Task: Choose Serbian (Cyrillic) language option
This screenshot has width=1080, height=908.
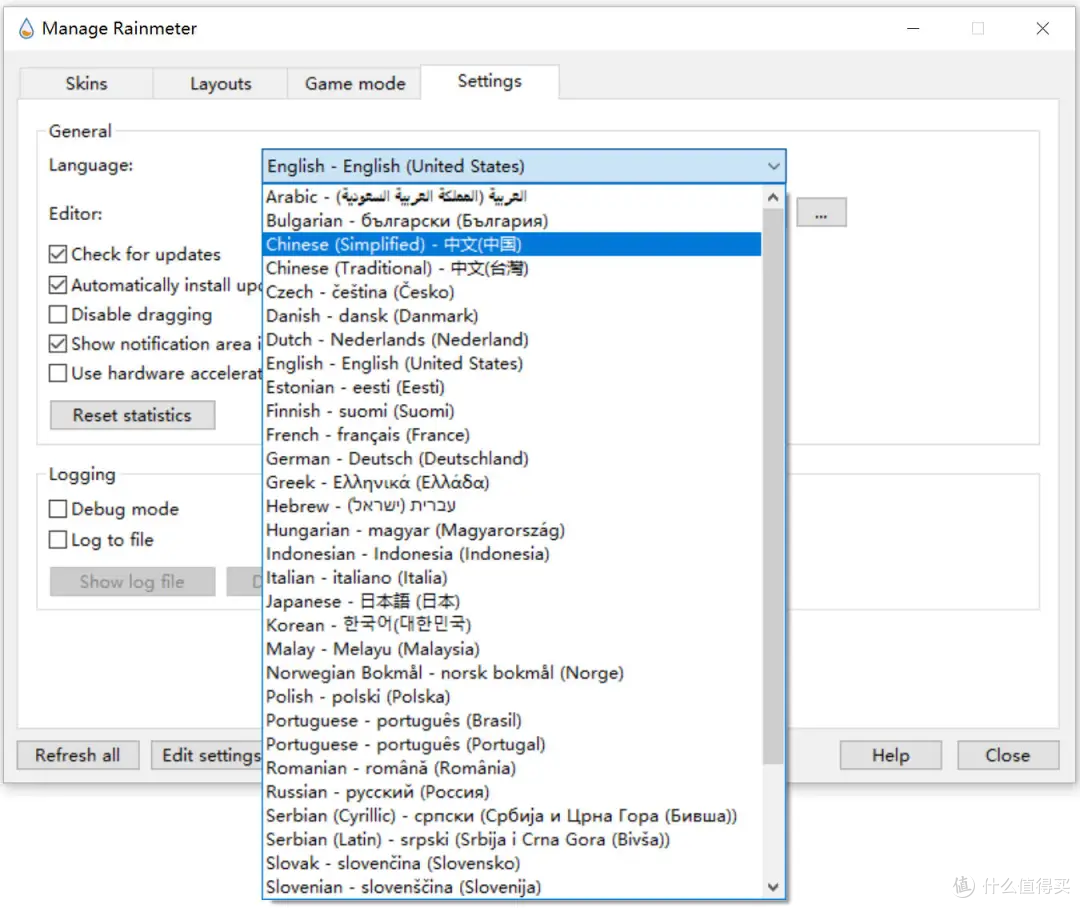Action: 512,816
